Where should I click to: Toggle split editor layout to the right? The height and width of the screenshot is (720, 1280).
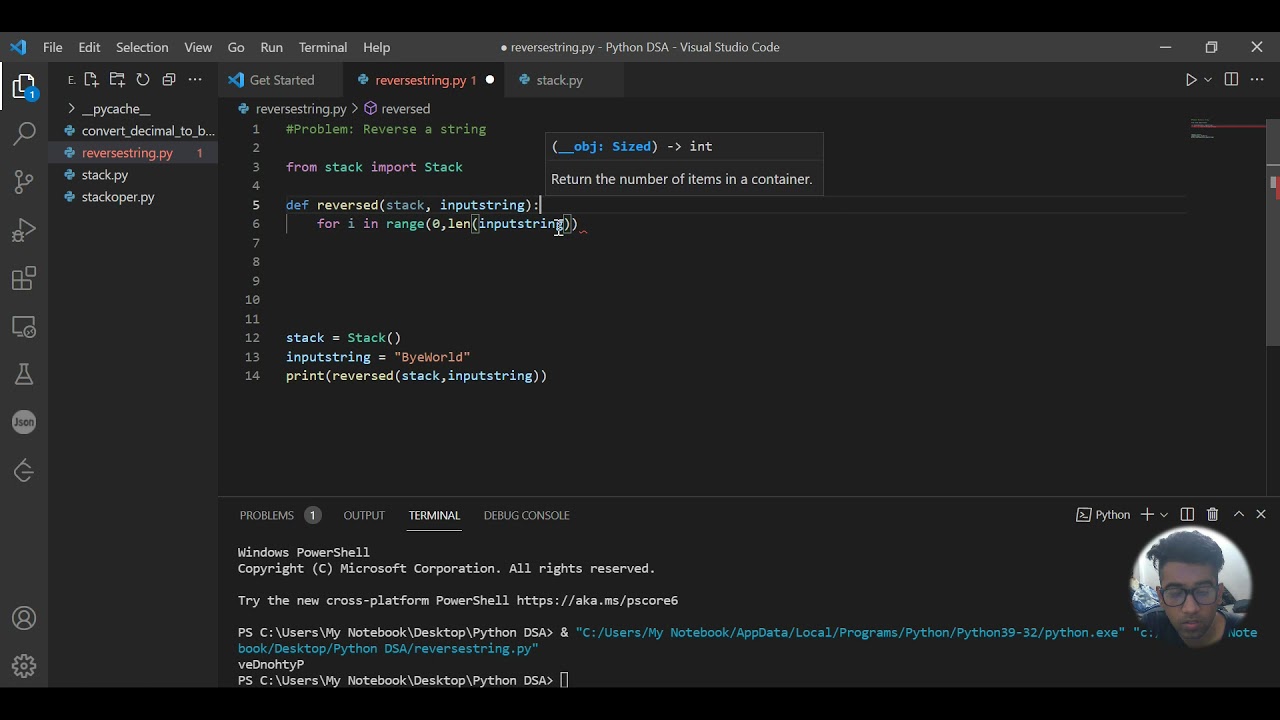point(1231,80)
